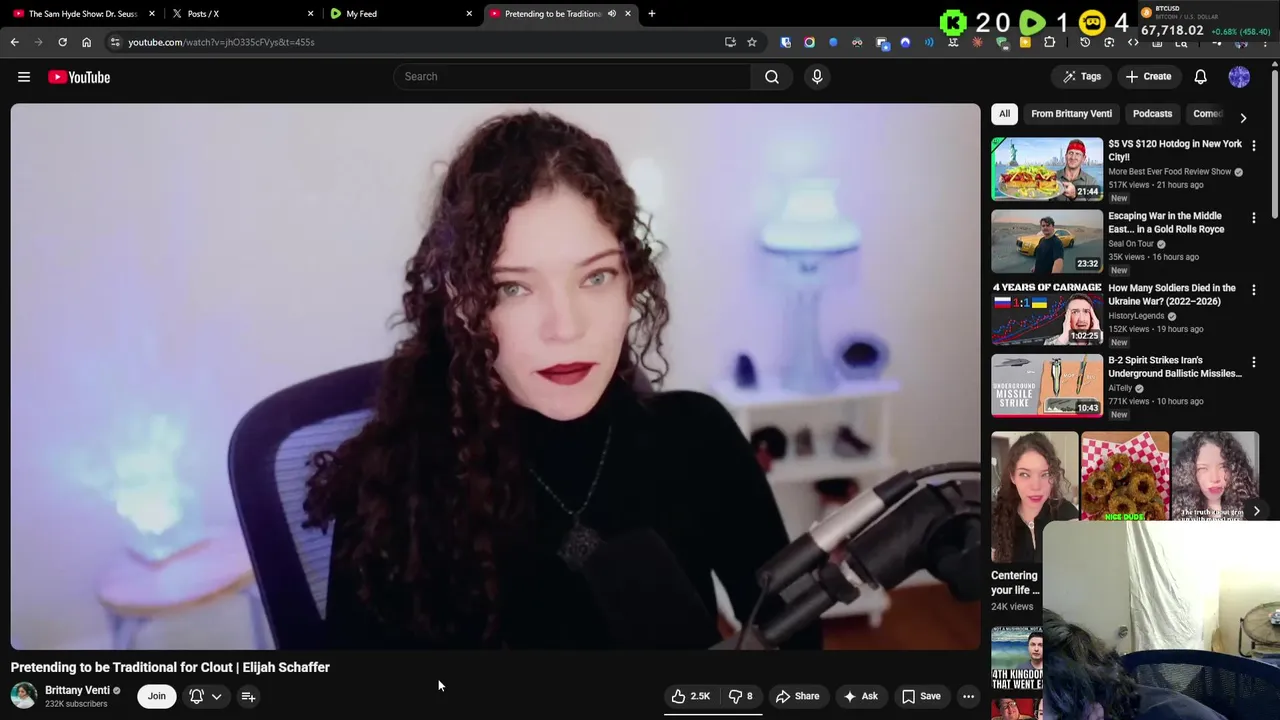Open the How Many Soldiers Died title link
This screenshot has height=720, width=1280.
tap(1172, 295)
